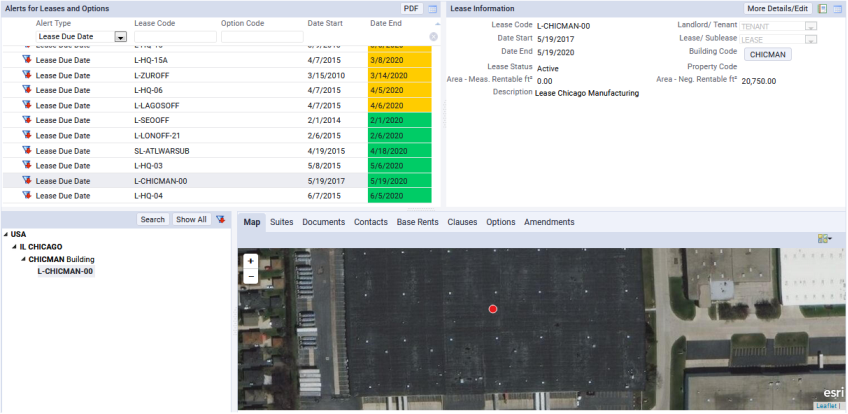Image resolution: width=848 pixels, height=414 pixels.
Task: Open the Landlord/Tenant dropdown
Action: coord(810,25)
